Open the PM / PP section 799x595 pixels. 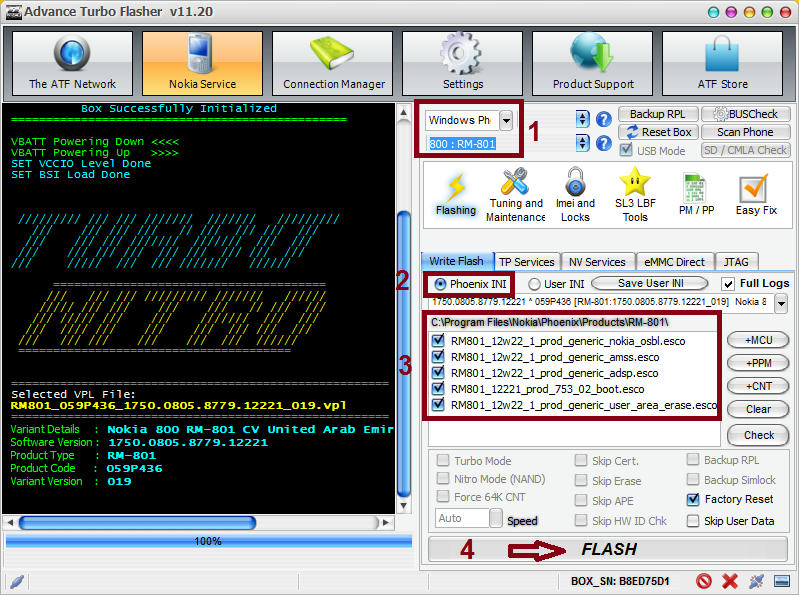pos(696,195)
